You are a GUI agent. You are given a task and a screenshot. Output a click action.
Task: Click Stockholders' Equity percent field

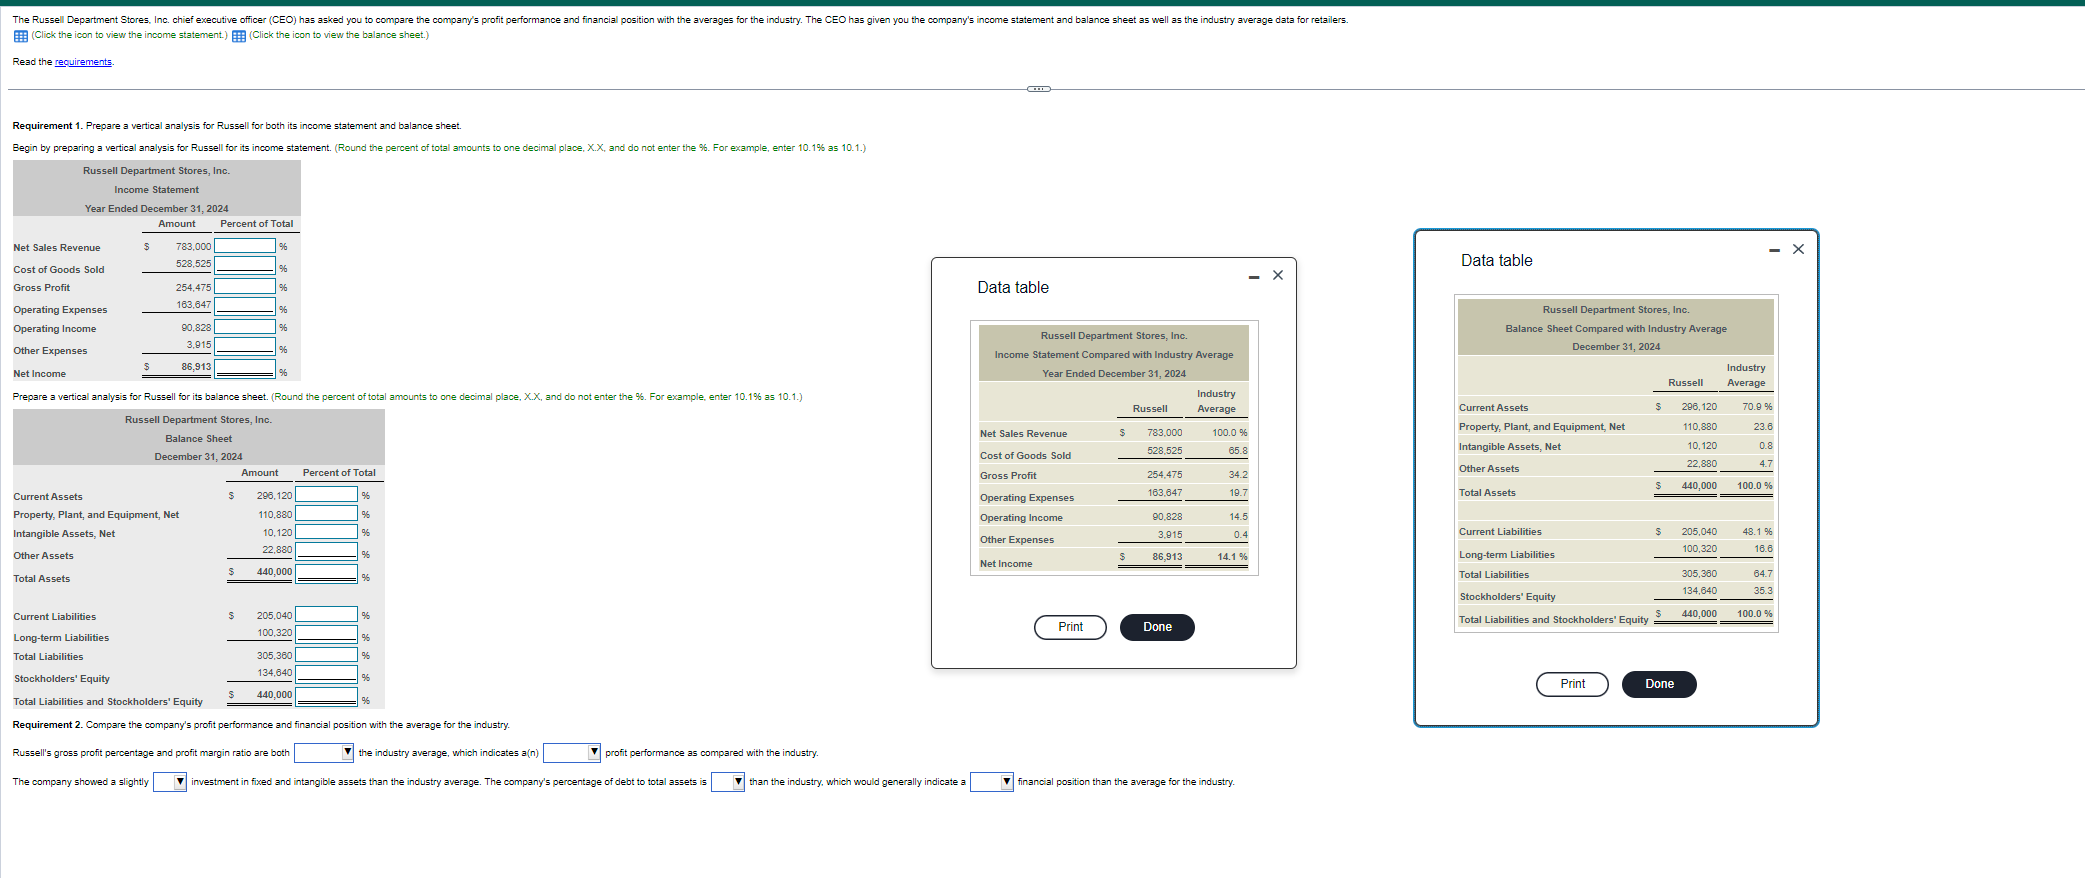(x=326, y=674)
